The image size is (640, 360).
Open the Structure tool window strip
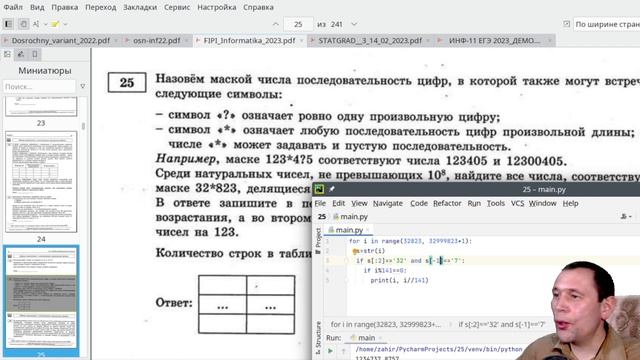318,338
